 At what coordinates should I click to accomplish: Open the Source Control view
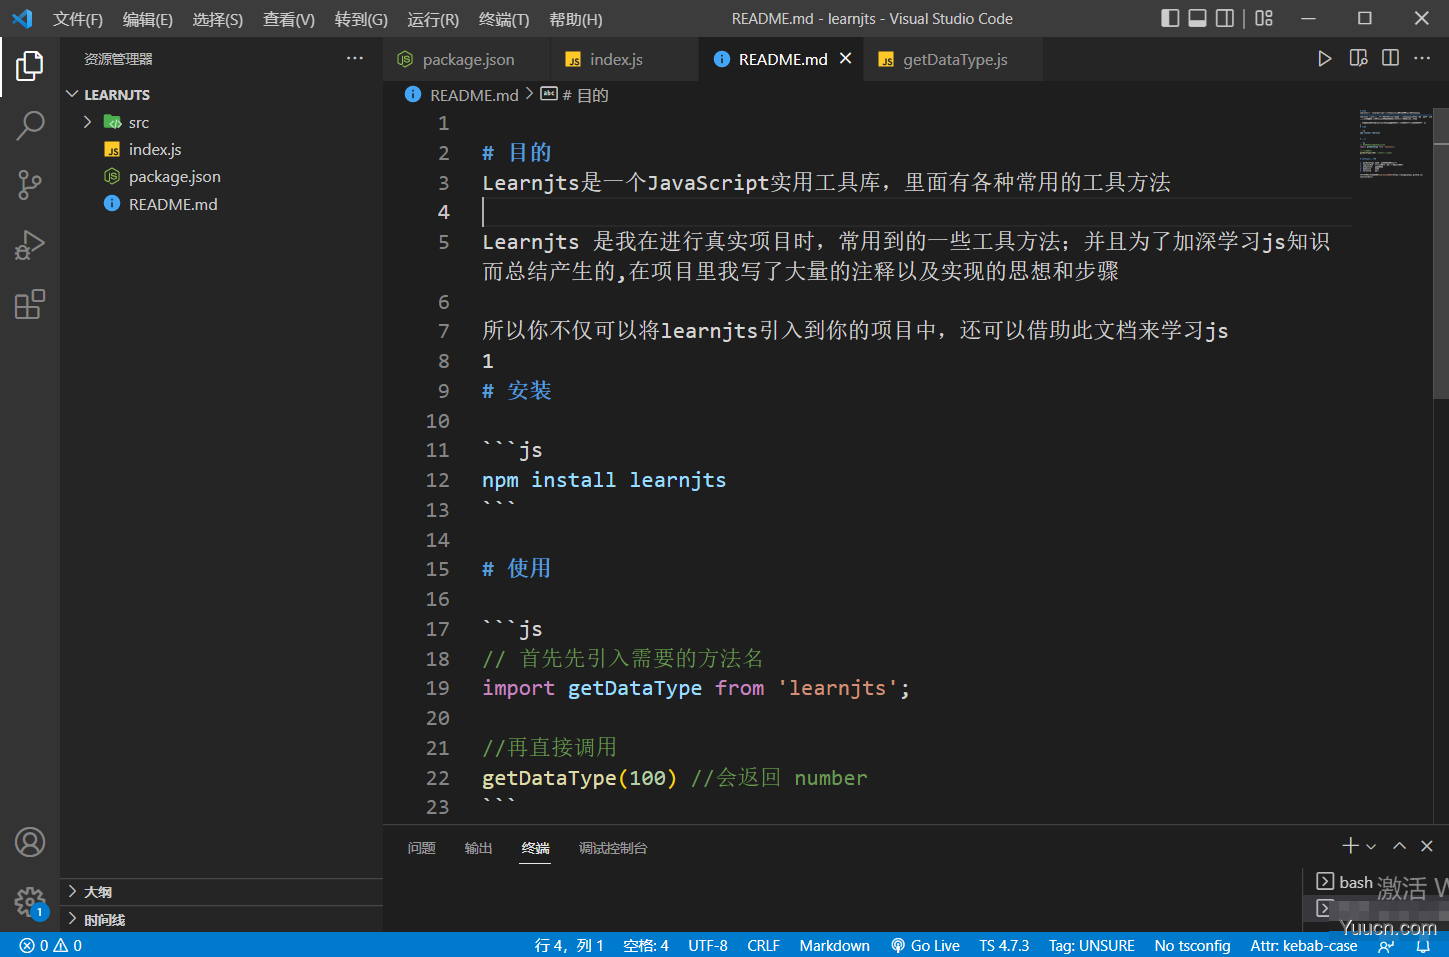point(30,185)
